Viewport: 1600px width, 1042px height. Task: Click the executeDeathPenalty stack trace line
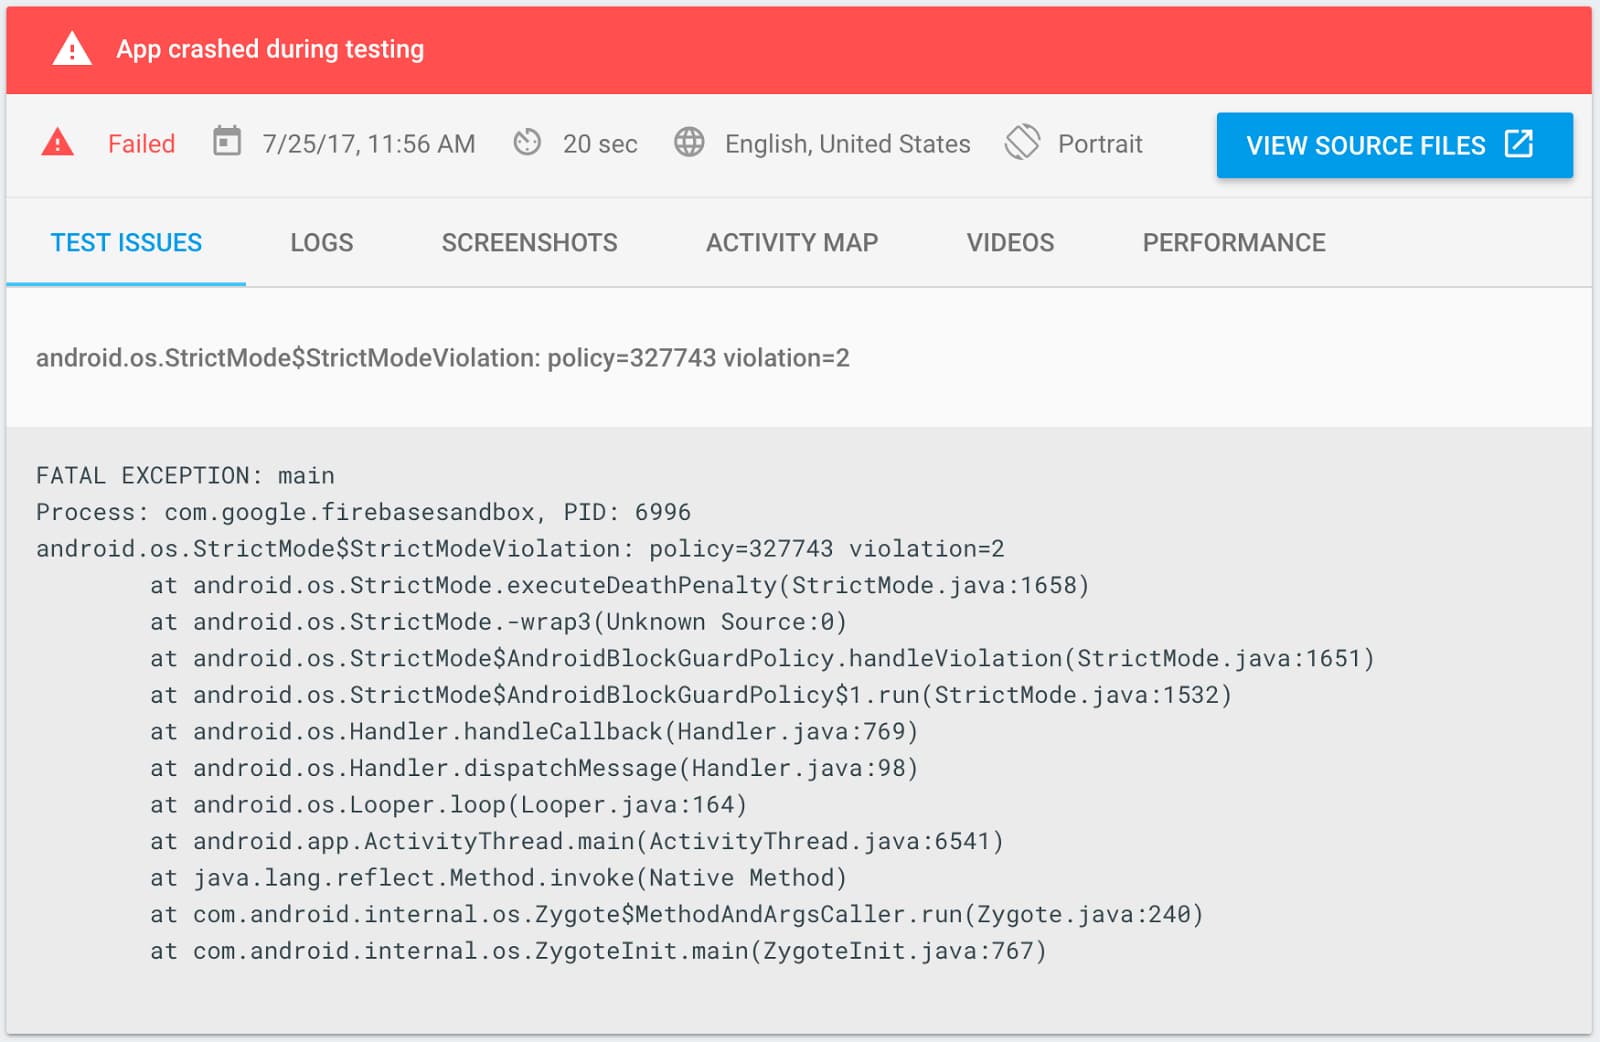coord(619,585)
